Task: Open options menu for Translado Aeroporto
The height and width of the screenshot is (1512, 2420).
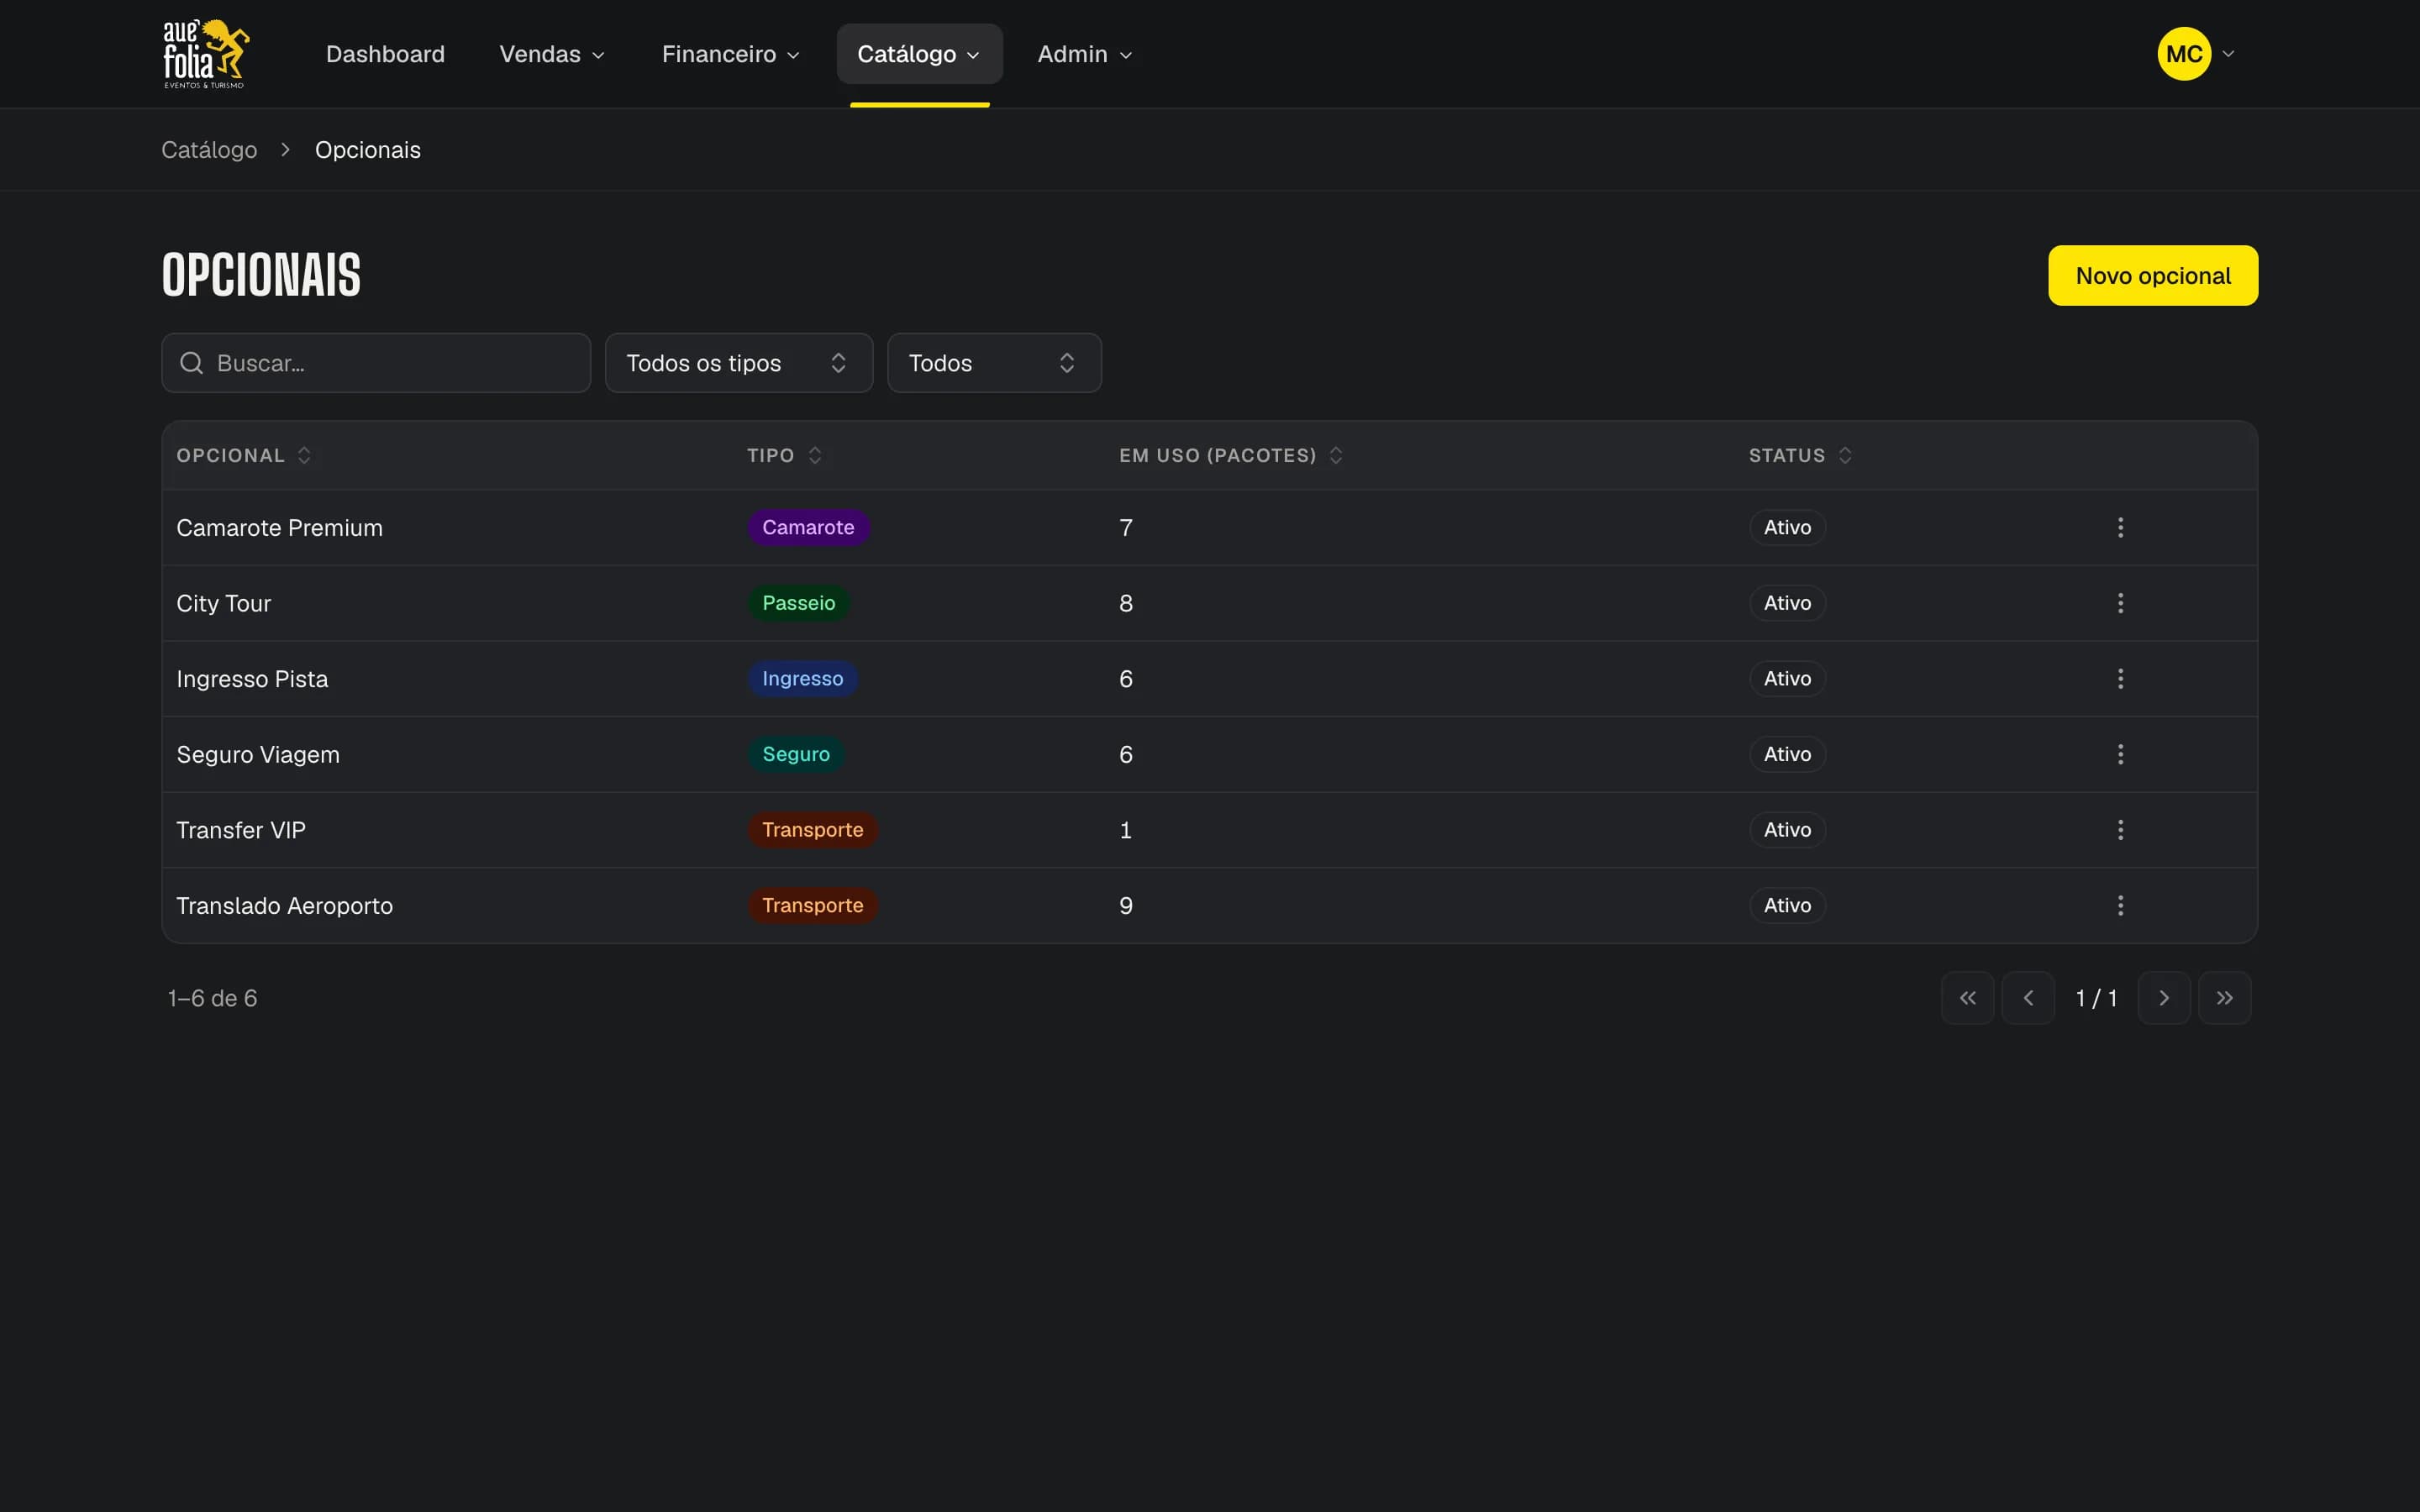Action: pos(2120,905)
